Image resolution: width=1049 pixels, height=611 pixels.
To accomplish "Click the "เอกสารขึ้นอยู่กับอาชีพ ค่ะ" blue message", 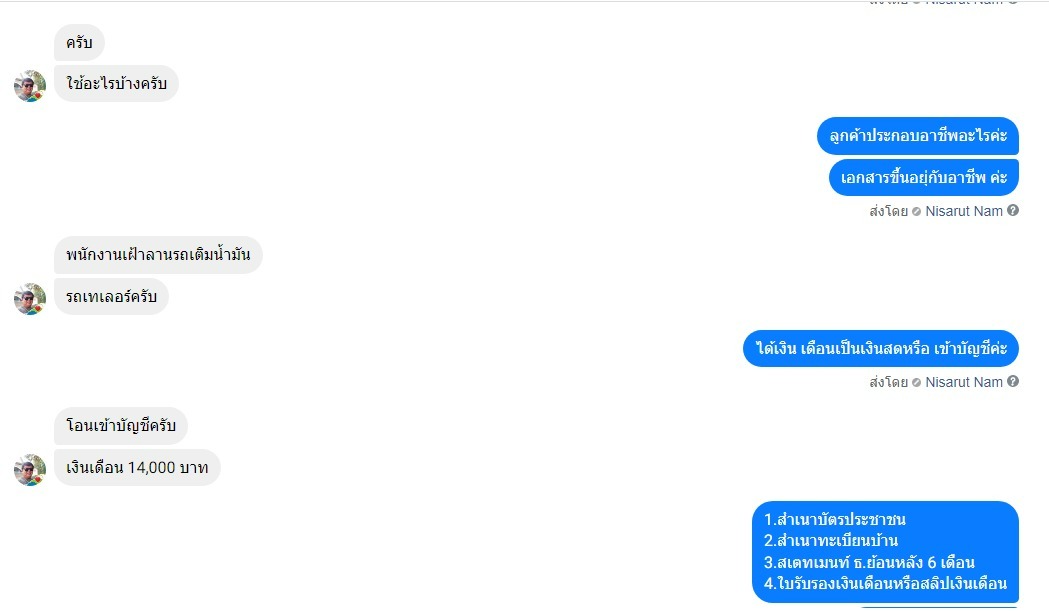I will coord(924,177).
